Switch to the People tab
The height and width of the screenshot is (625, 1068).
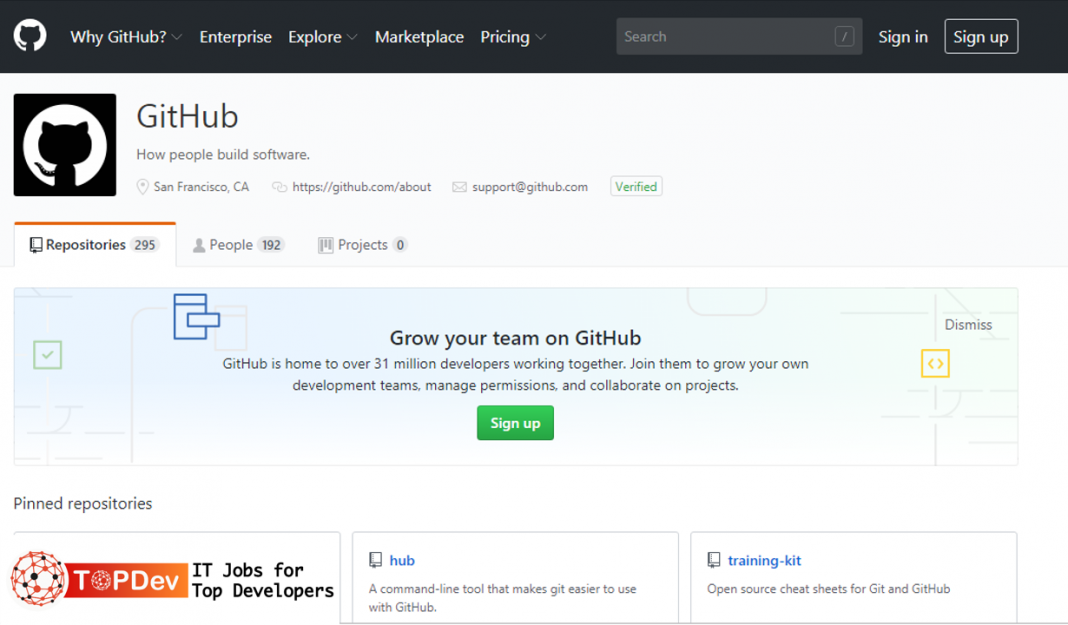(x=238, y=245)
